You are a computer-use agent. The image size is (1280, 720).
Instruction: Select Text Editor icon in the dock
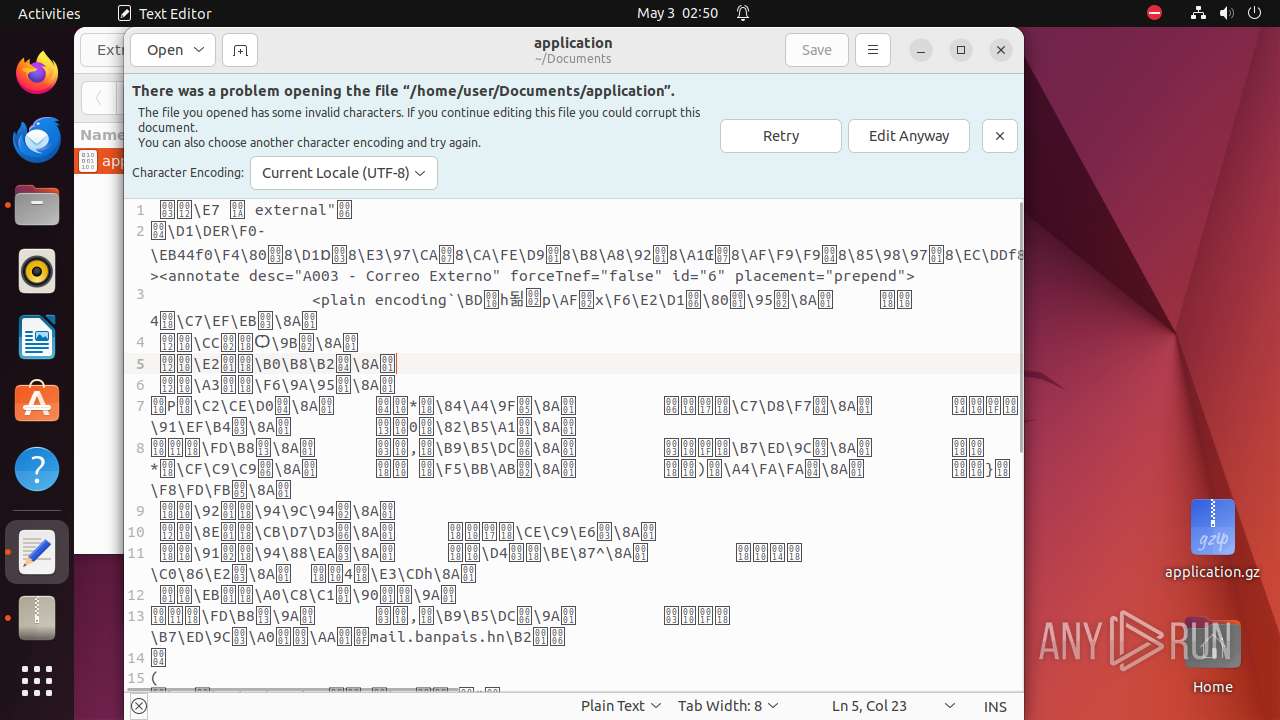coord(37,552)
